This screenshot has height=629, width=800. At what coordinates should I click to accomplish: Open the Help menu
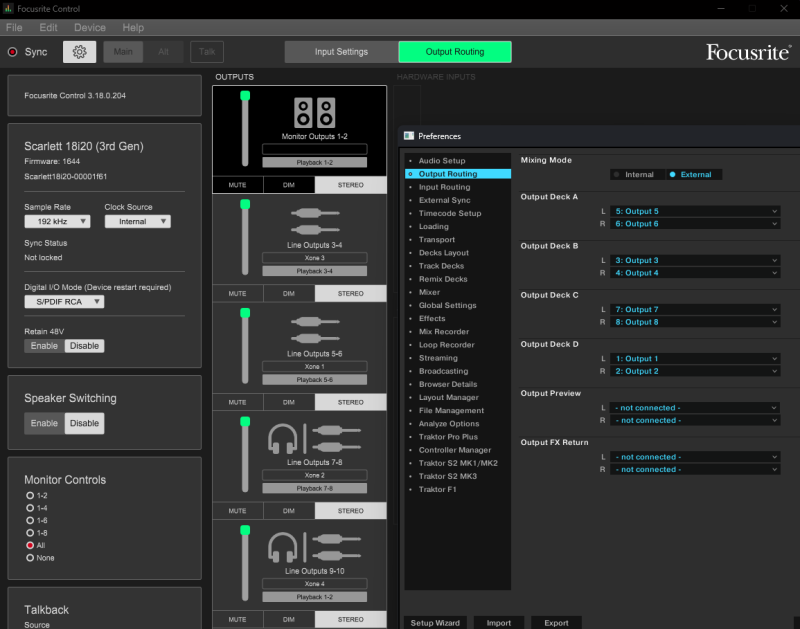tap(133, 28)
